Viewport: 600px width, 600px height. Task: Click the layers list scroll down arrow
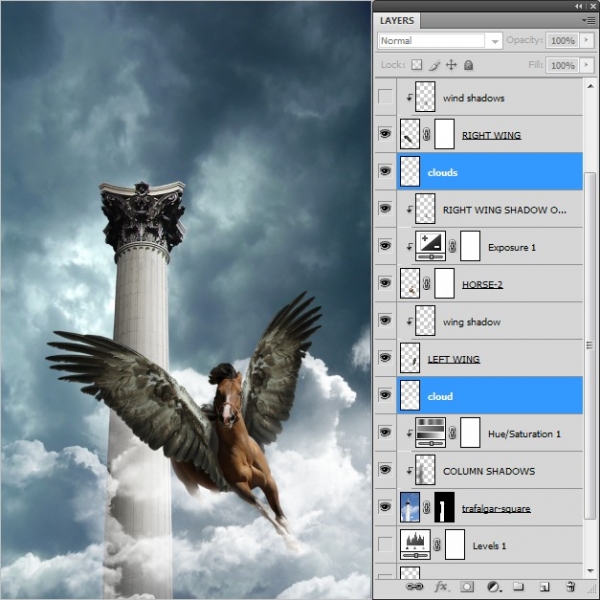(x=590, y=571)
